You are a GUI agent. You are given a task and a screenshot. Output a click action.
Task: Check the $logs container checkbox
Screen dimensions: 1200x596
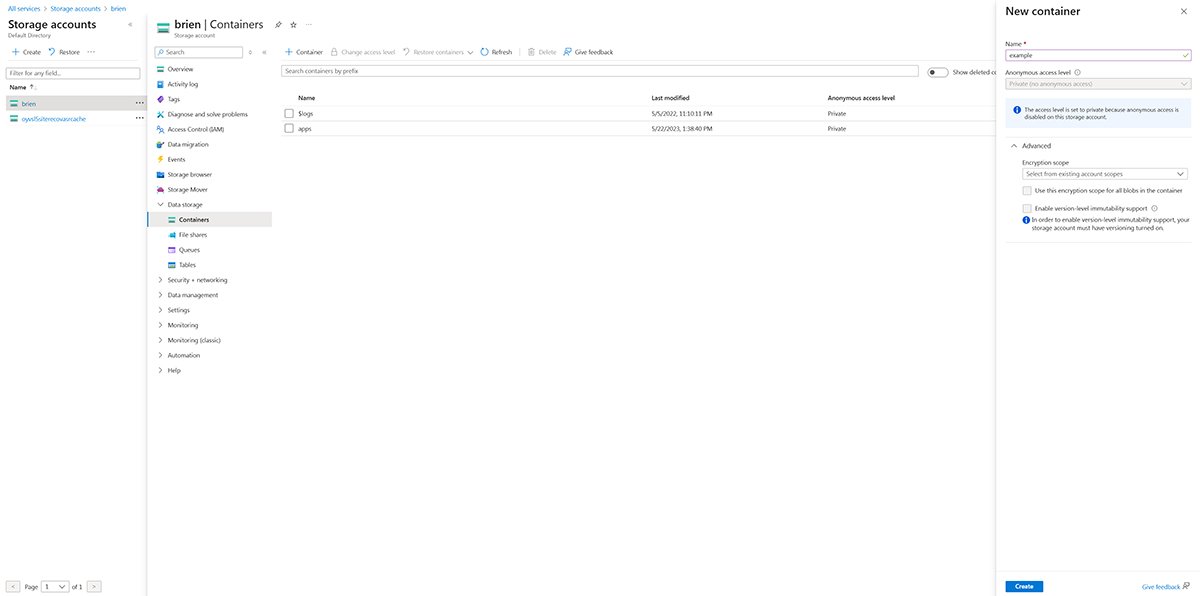tap(289, 114)
